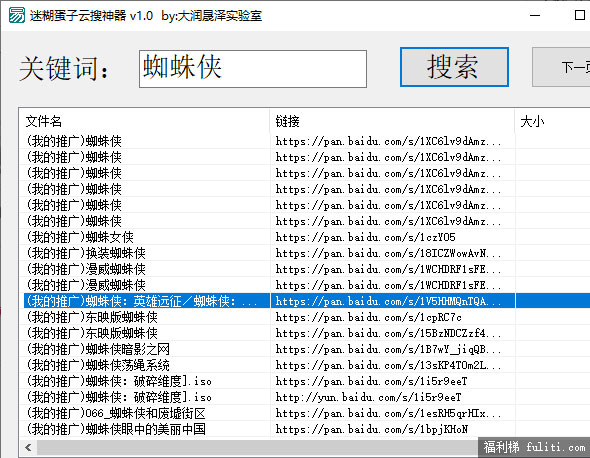Viewport: 590px width, 458px height.
Task: Click link ending 1cpRC7c
Action: (368, 317)
